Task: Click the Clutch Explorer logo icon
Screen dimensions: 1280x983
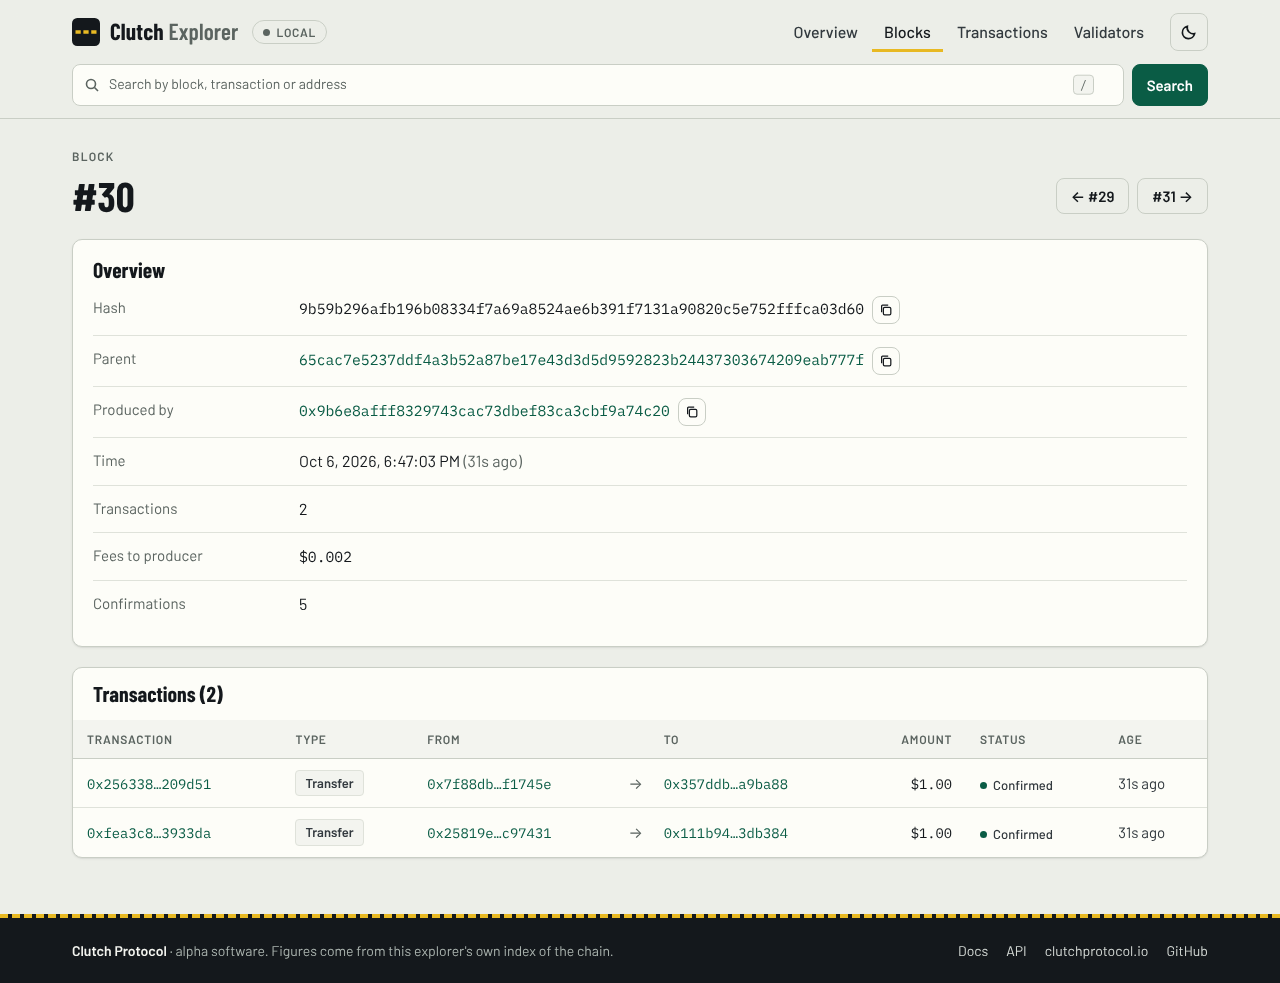Action: point(86,32)
